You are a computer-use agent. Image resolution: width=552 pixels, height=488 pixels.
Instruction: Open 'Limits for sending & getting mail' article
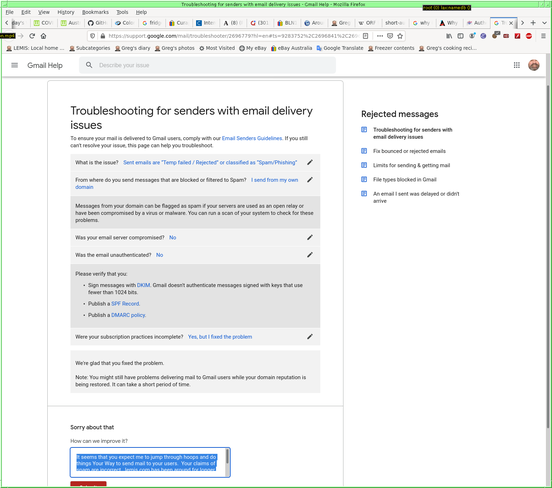pos(411,165)
